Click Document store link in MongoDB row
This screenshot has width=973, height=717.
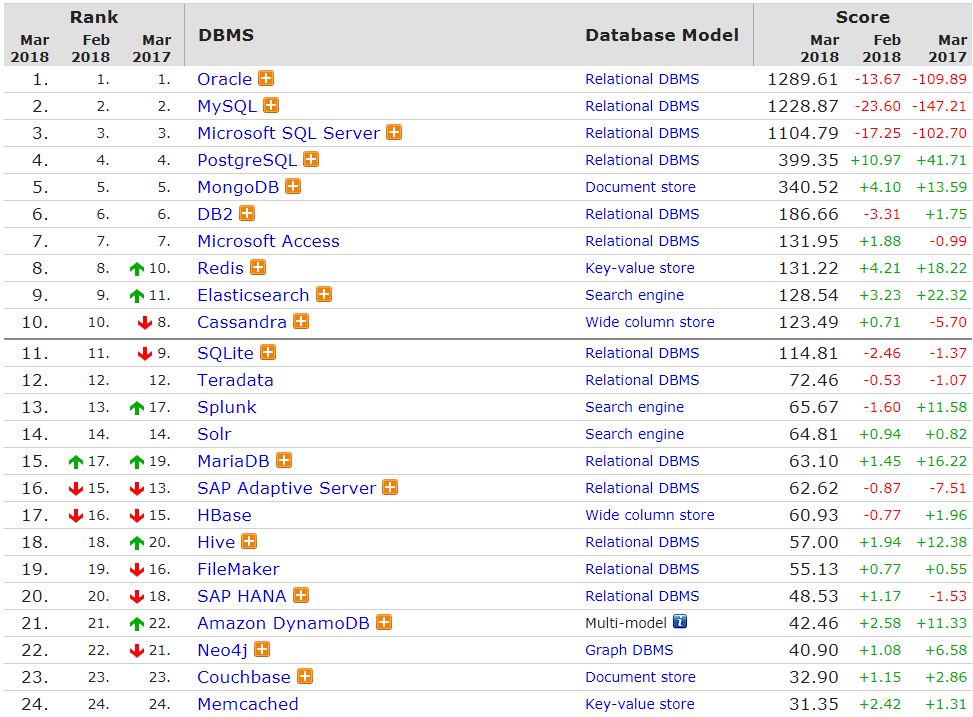(640, 187)
